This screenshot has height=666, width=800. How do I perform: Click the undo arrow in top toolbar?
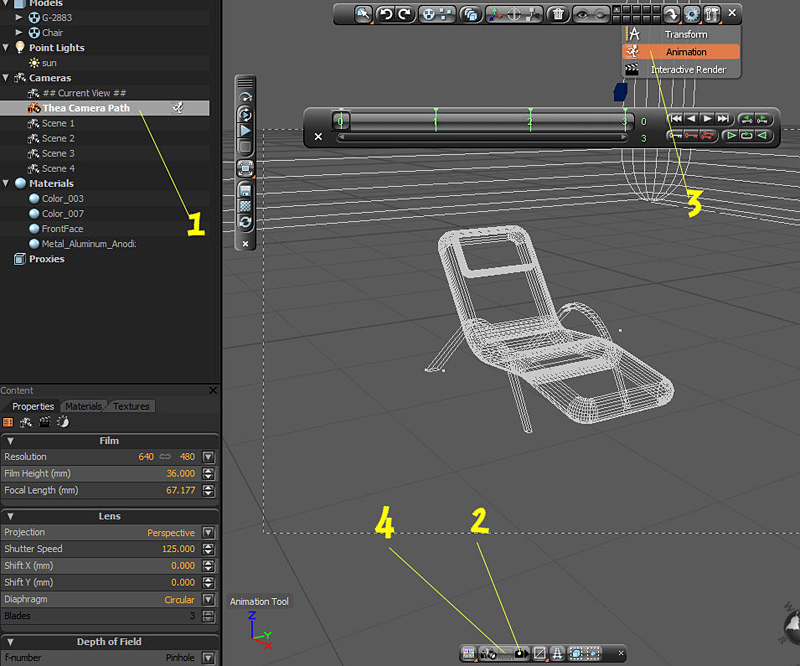point(385,14)
